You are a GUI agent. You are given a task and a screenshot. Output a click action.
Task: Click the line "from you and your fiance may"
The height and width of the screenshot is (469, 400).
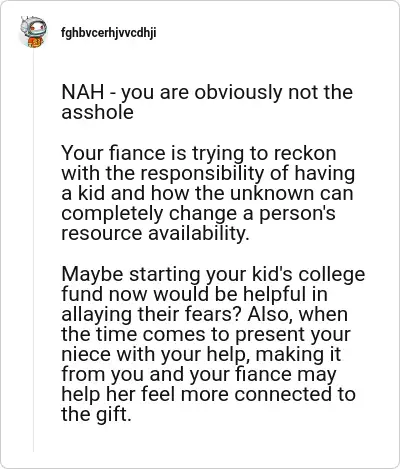pyautogui.click(x=199, y=374)
